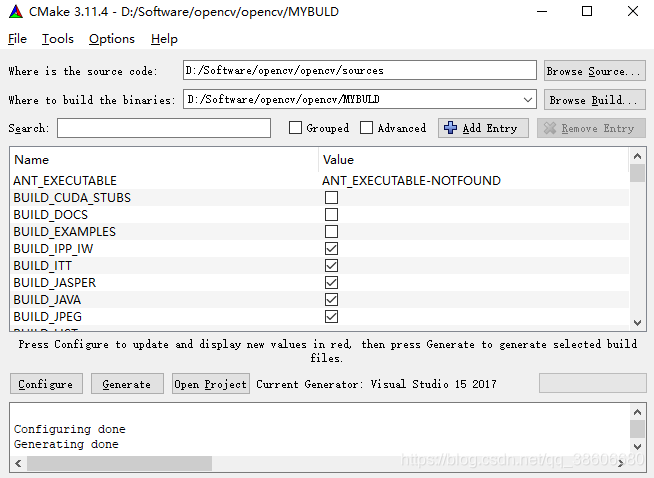The height and width of the screenshot is (478, 654).
Task: Select the BUILD_JASPER row name
Action: [x=54, y=283]
